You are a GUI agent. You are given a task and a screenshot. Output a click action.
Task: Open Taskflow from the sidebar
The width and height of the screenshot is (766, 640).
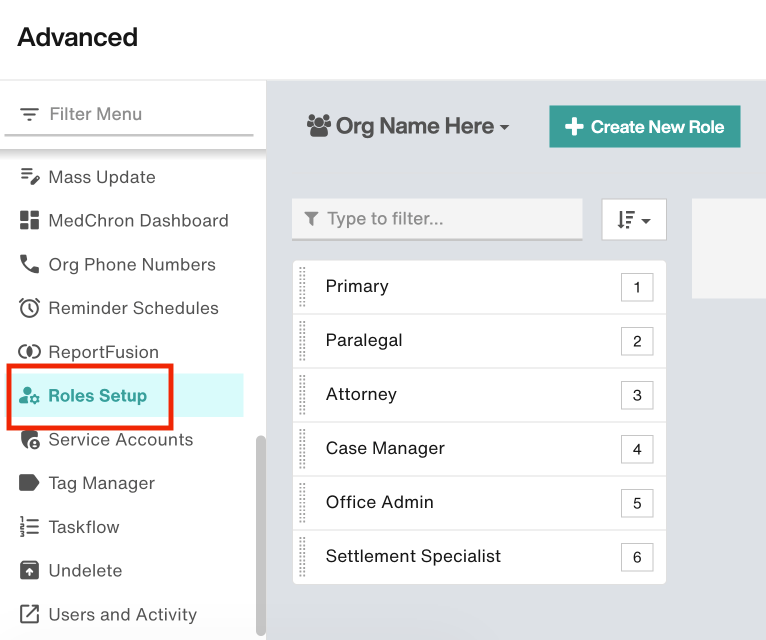pyautogui.click(x=84, y=527)
